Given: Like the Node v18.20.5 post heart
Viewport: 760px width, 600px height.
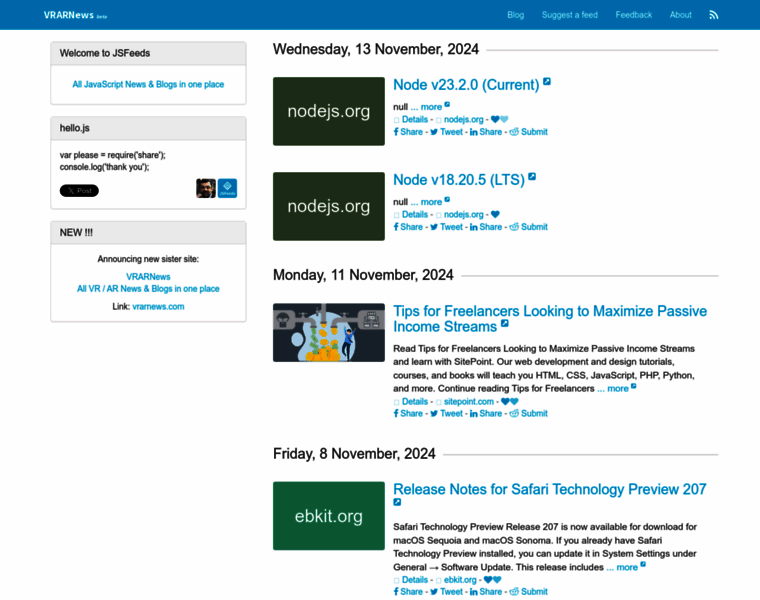Looking at the screenshot, I should tap(495, 214).
